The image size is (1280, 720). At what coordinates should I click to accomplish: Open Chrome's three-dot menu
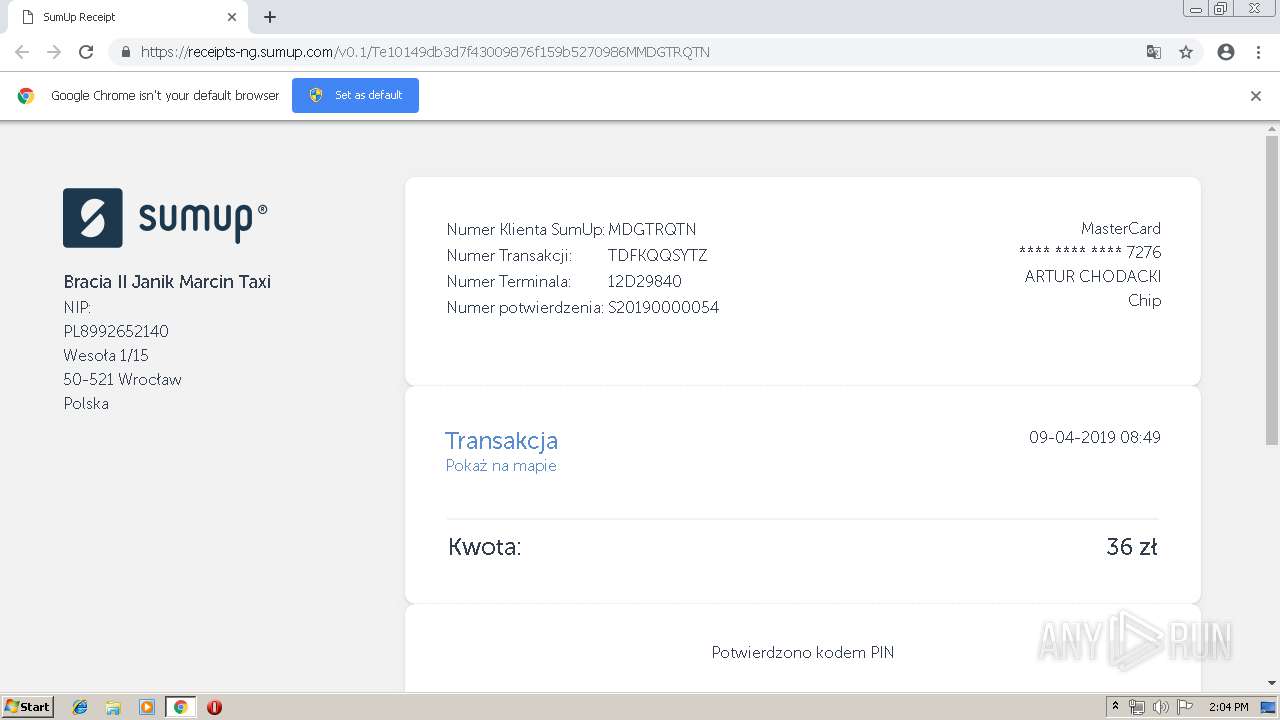tap(1258, 52)
